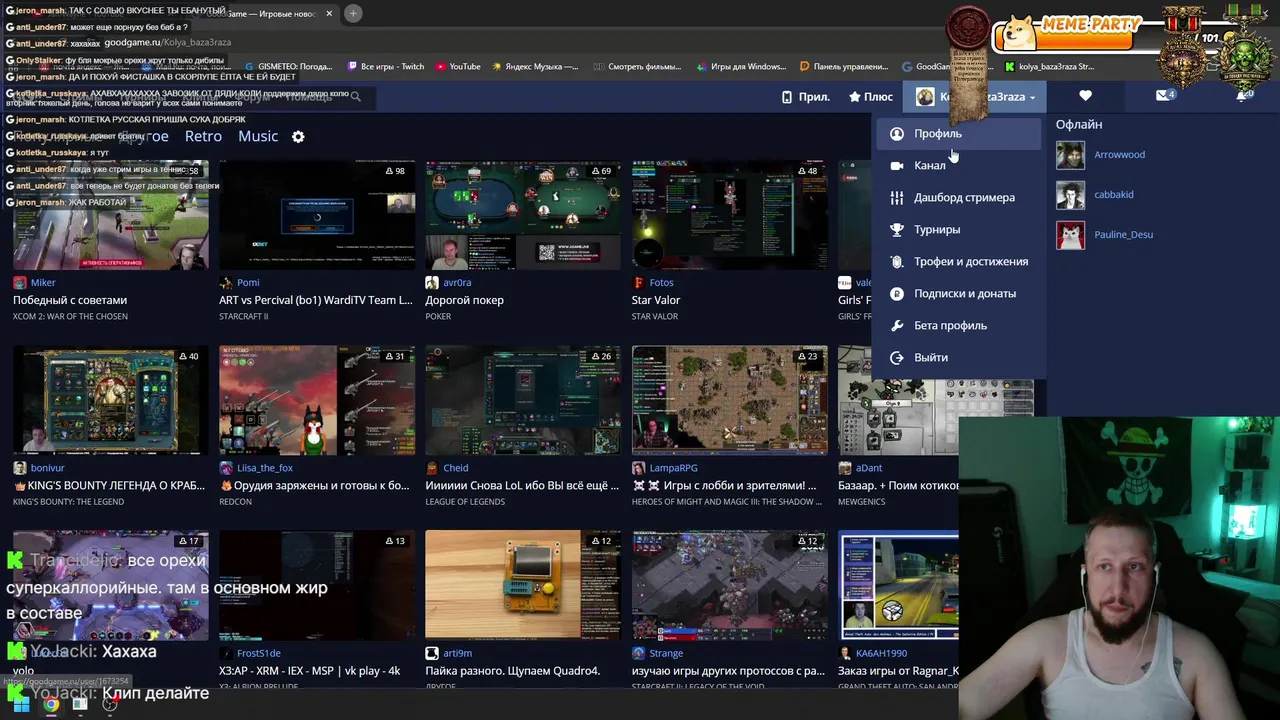Viewport: 1280px width, 720px height.
Task: Open the Канал menu entry
Action: [x=960, y=165]
